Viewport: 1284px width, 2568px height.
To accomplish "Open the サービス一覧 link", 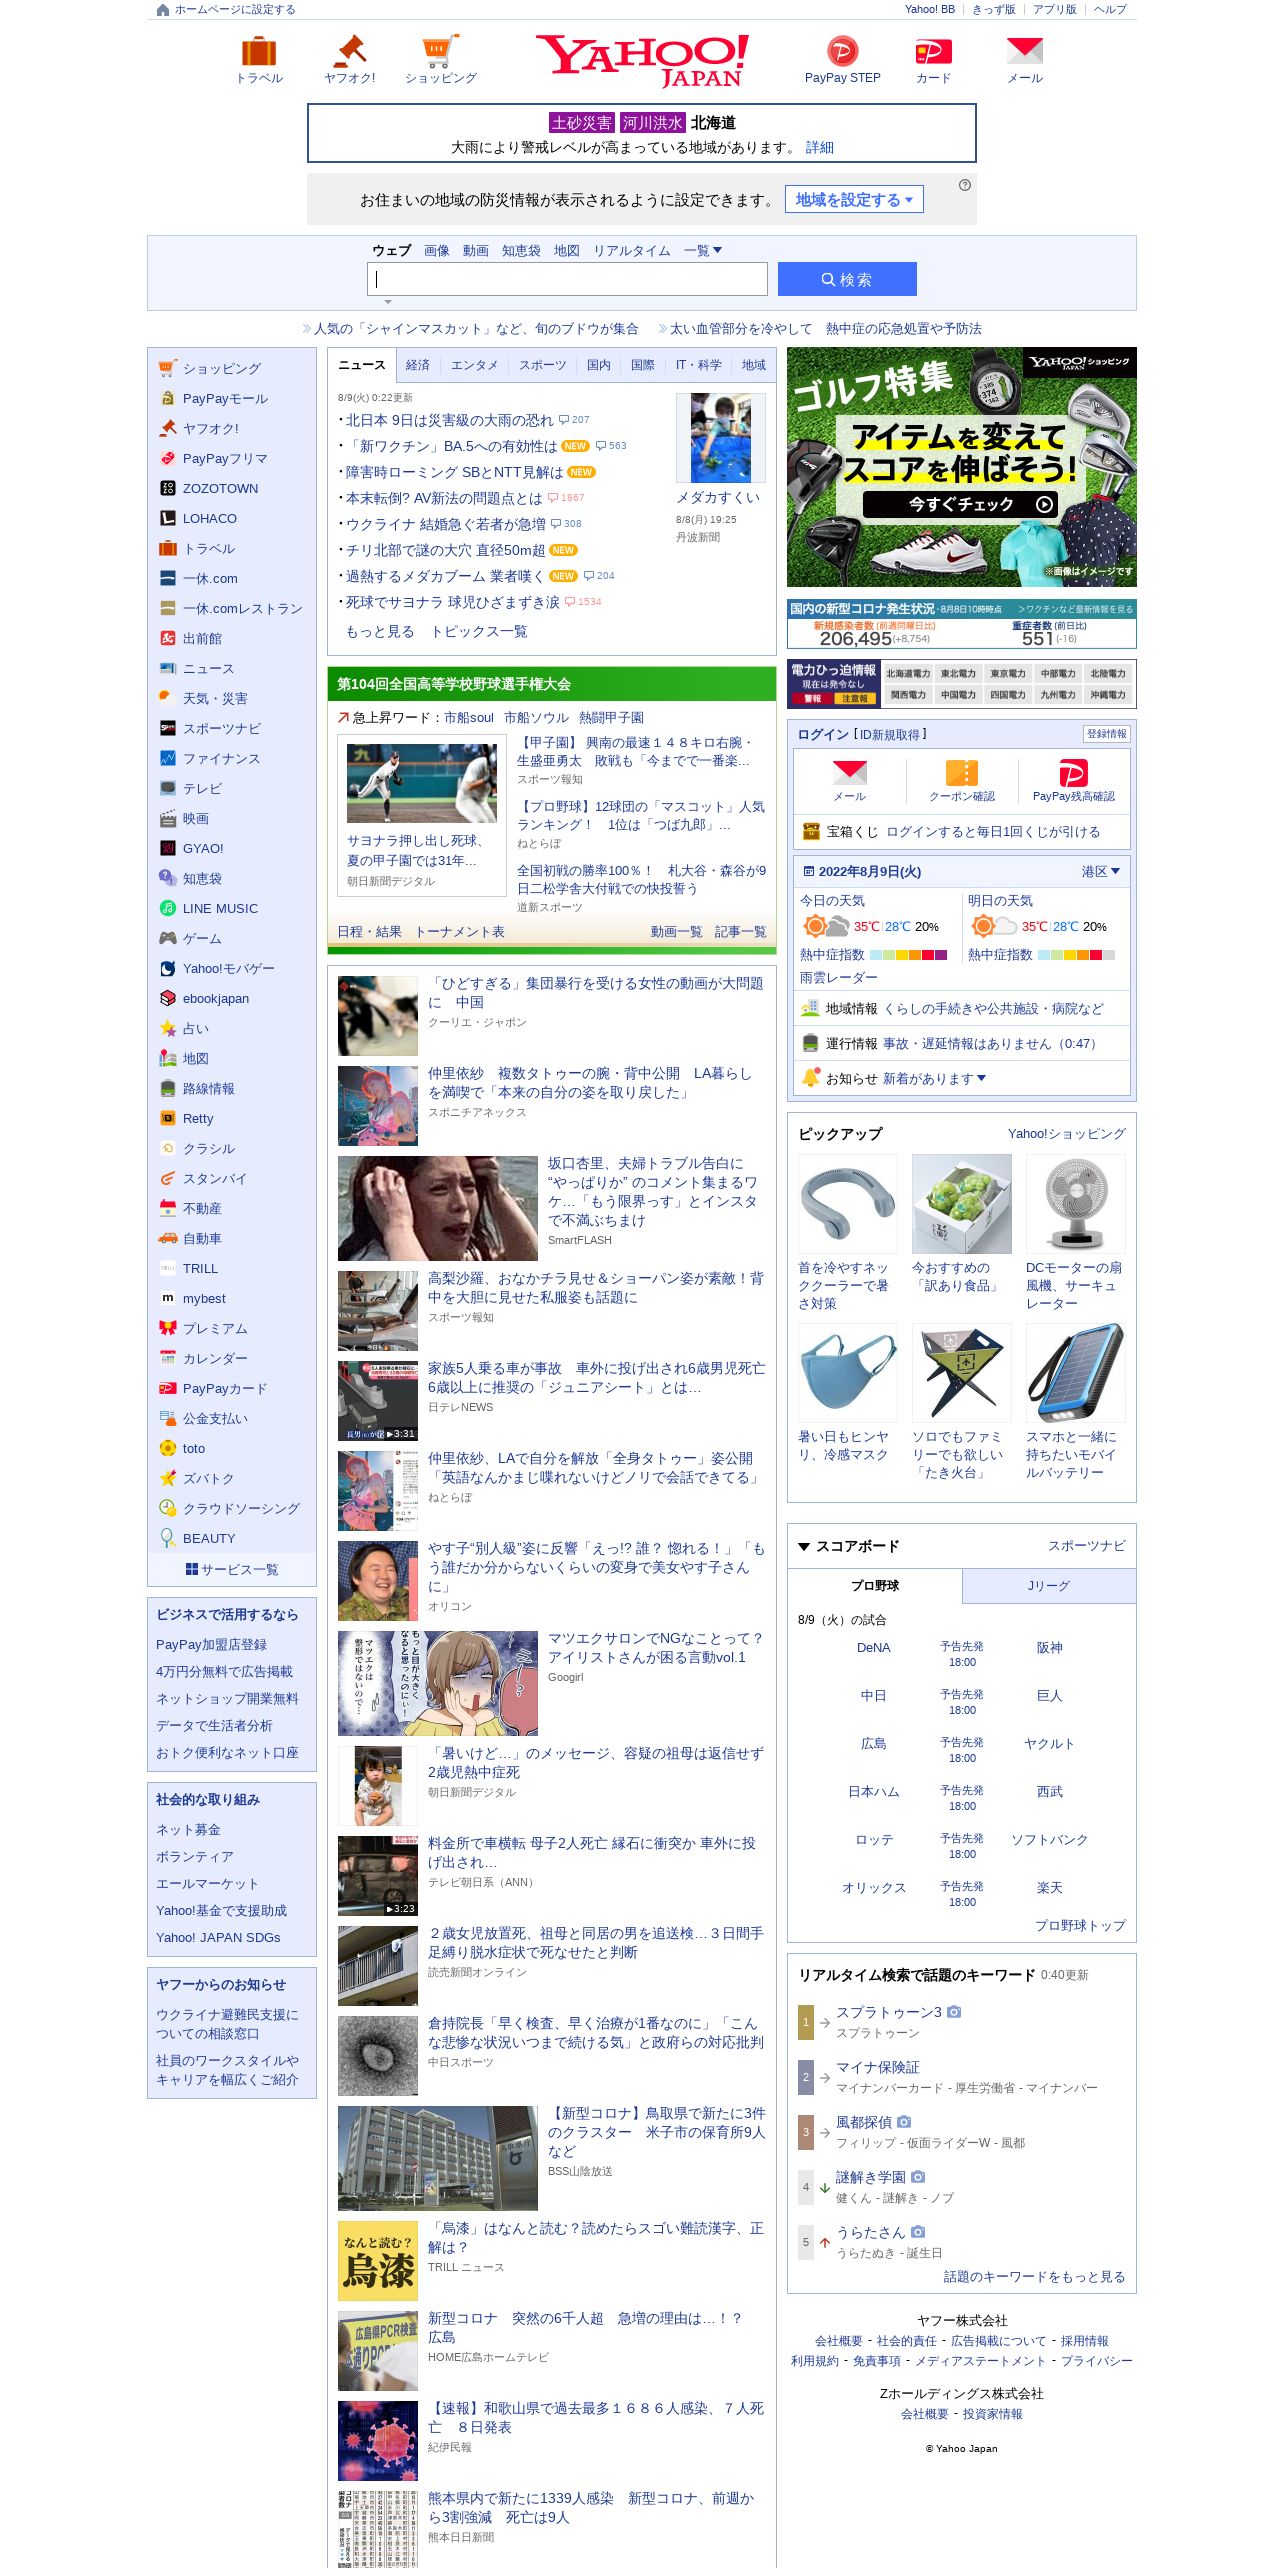I will [x=232, y=1569].
